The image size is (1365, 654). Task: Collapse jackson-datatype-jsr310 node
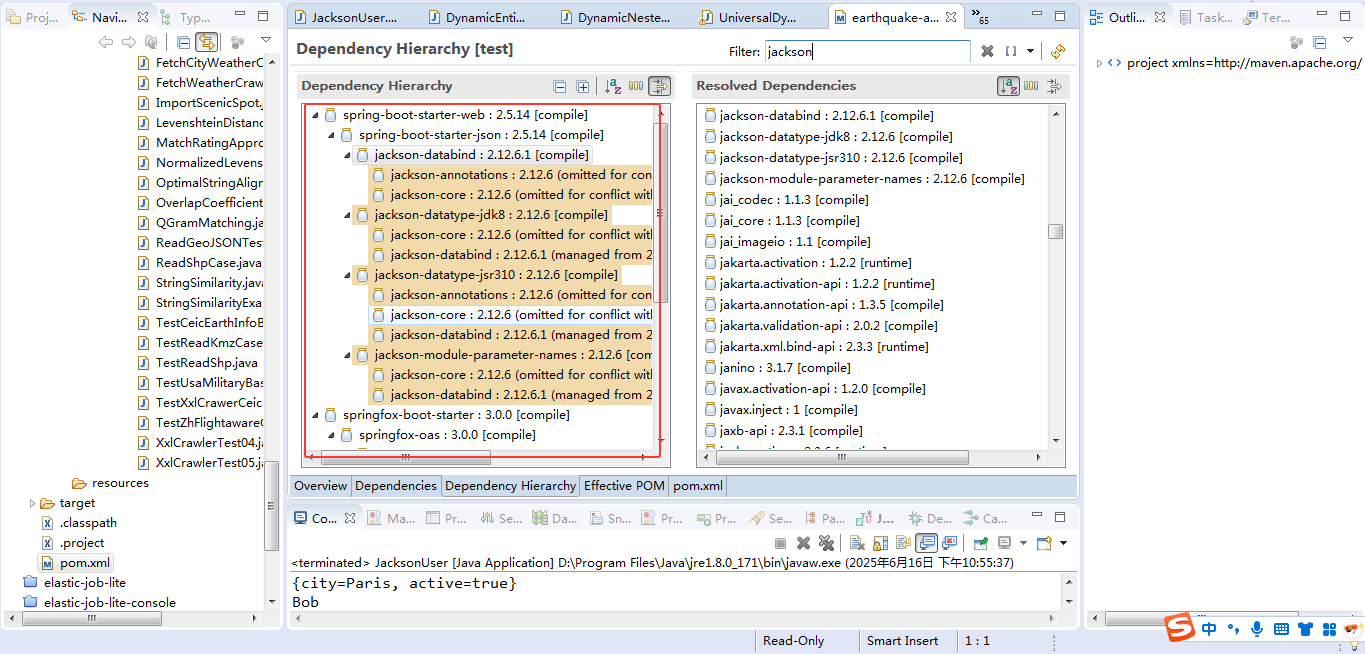pyautogui.click(x=347, y=275)
